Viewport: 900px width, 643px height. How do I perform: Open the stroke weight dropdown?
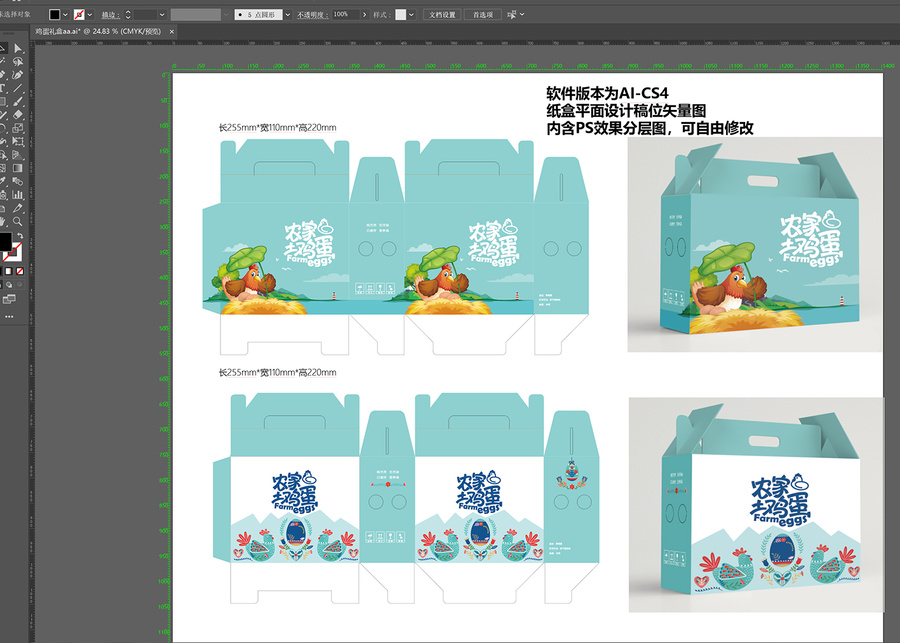[162, 14]
